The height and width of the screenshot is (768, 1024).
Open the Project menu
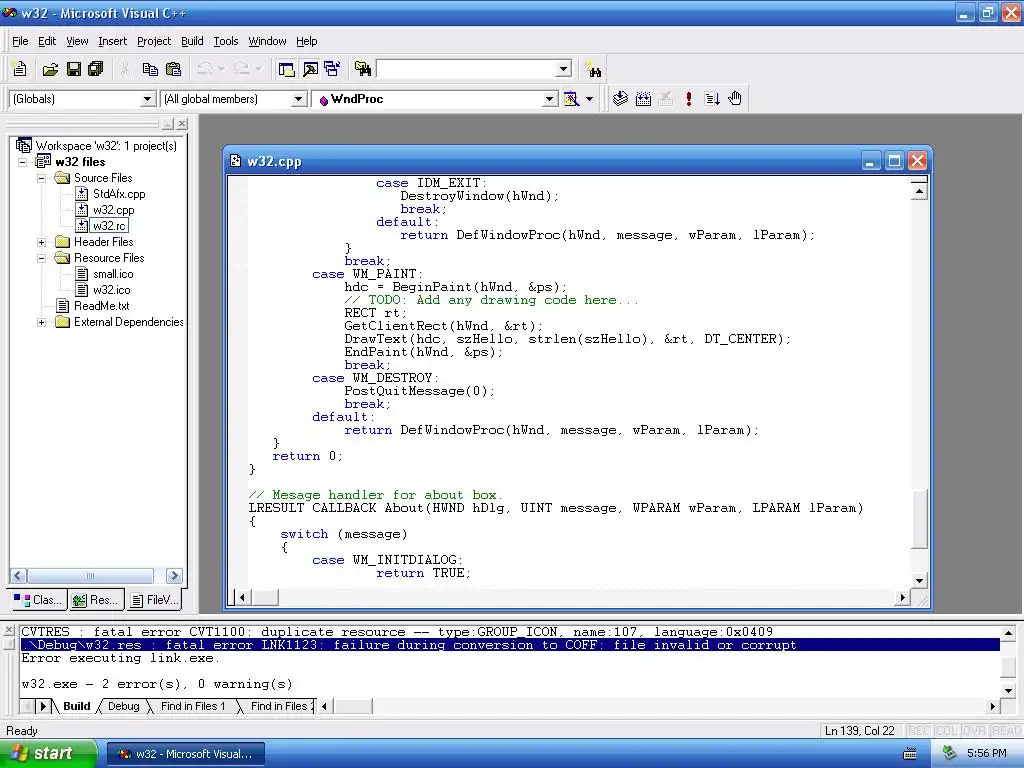(x=154, y=41)
